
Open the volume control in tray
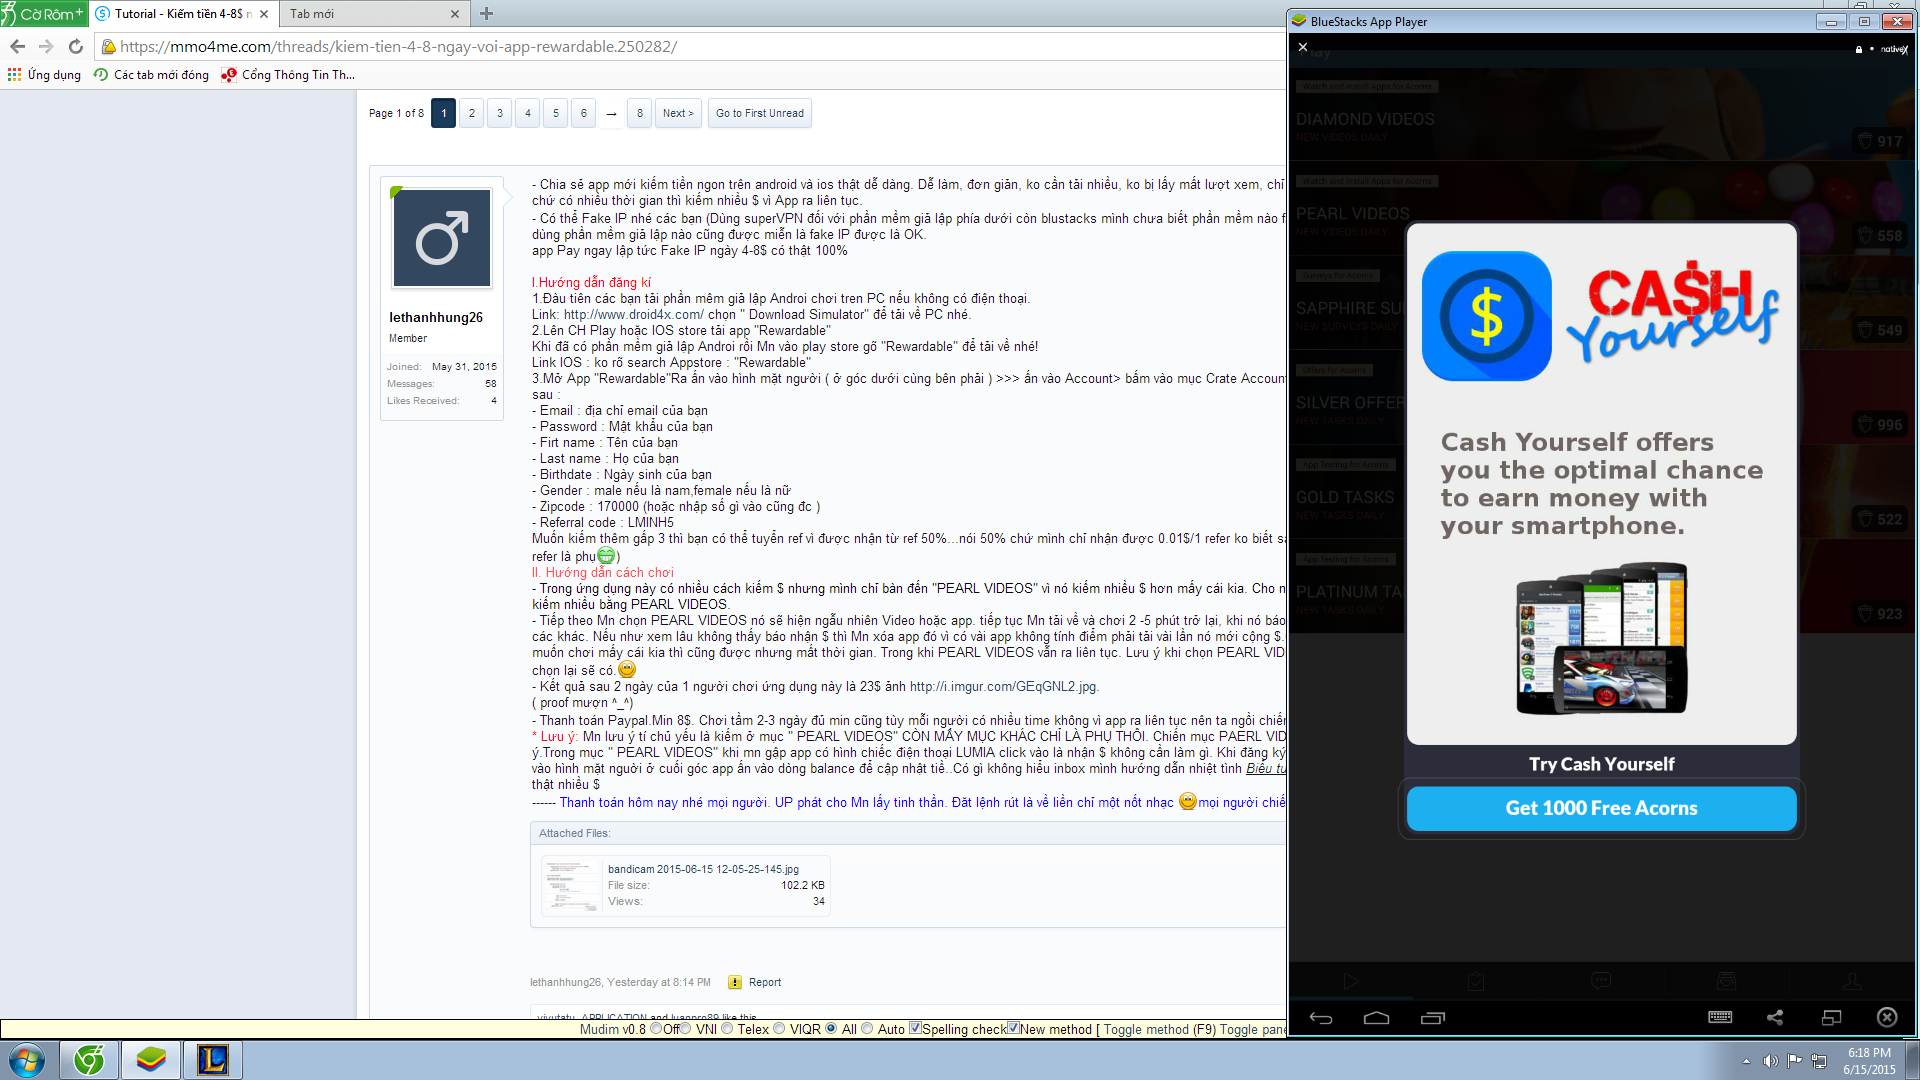coord(1770,1061)
